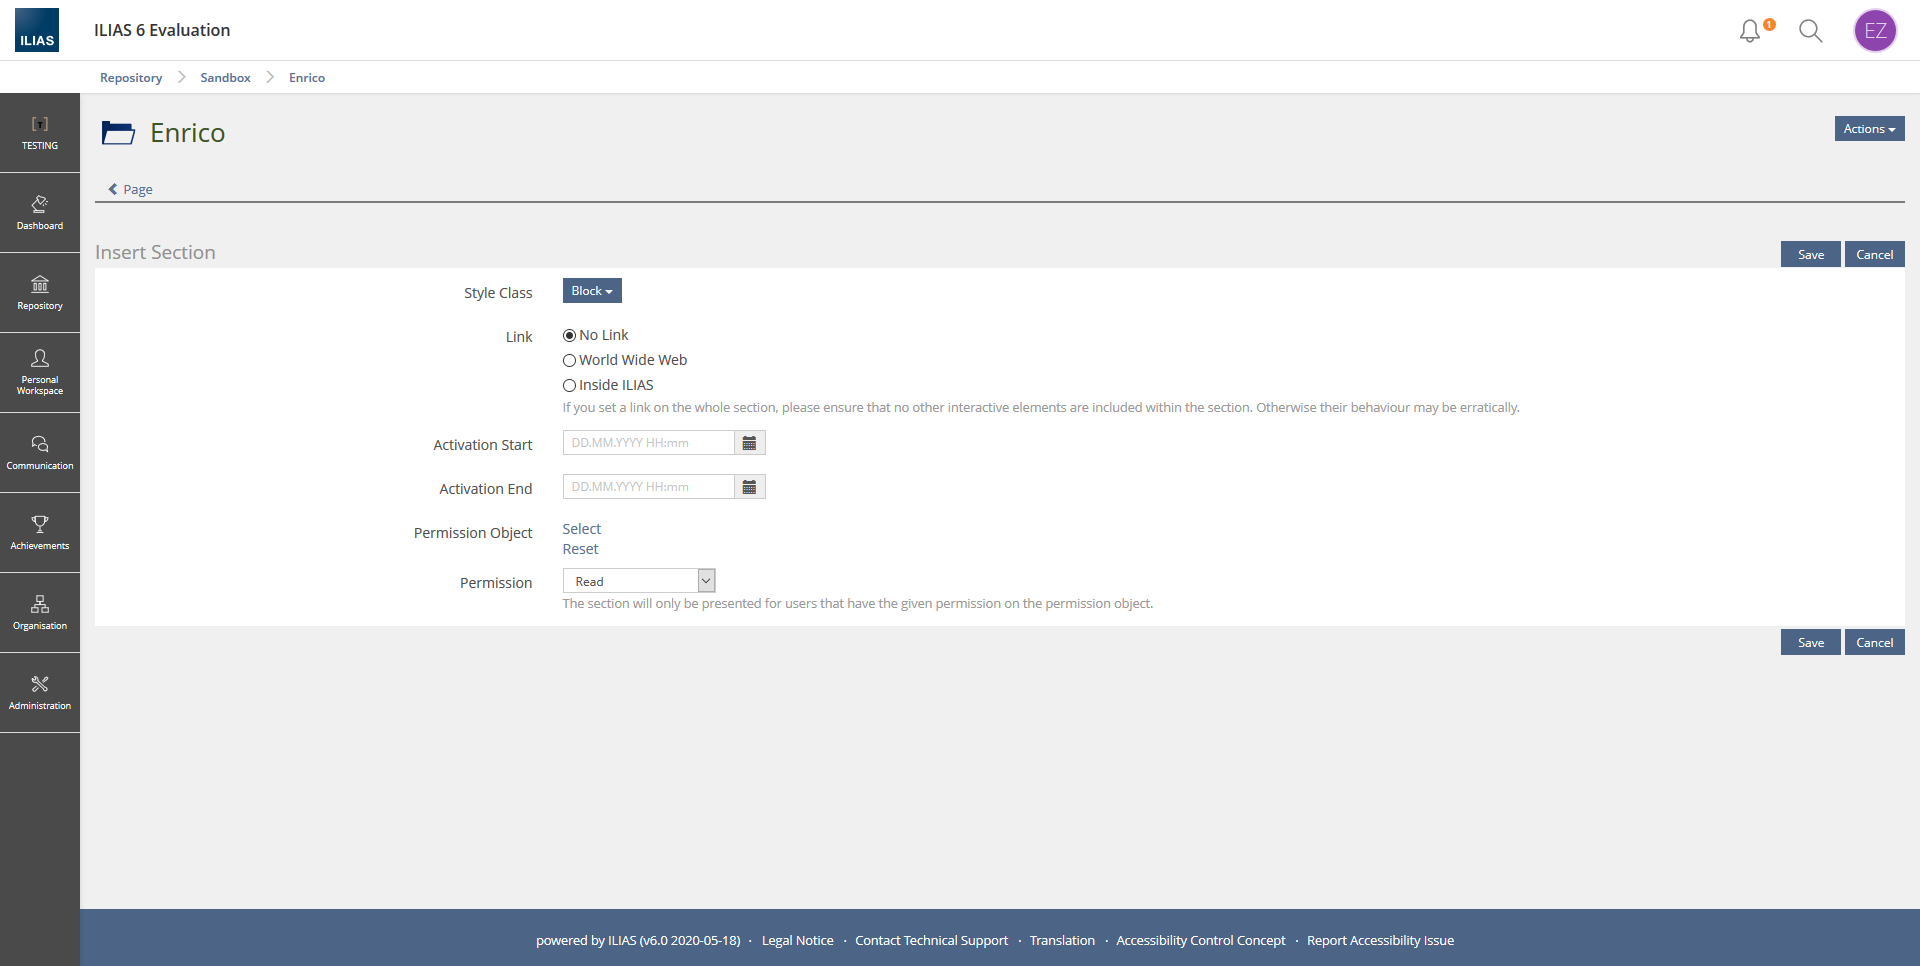The height and width of the screenshot is (966, 1920).
Task: Open the search magnifier
Action: [1810, 31]
